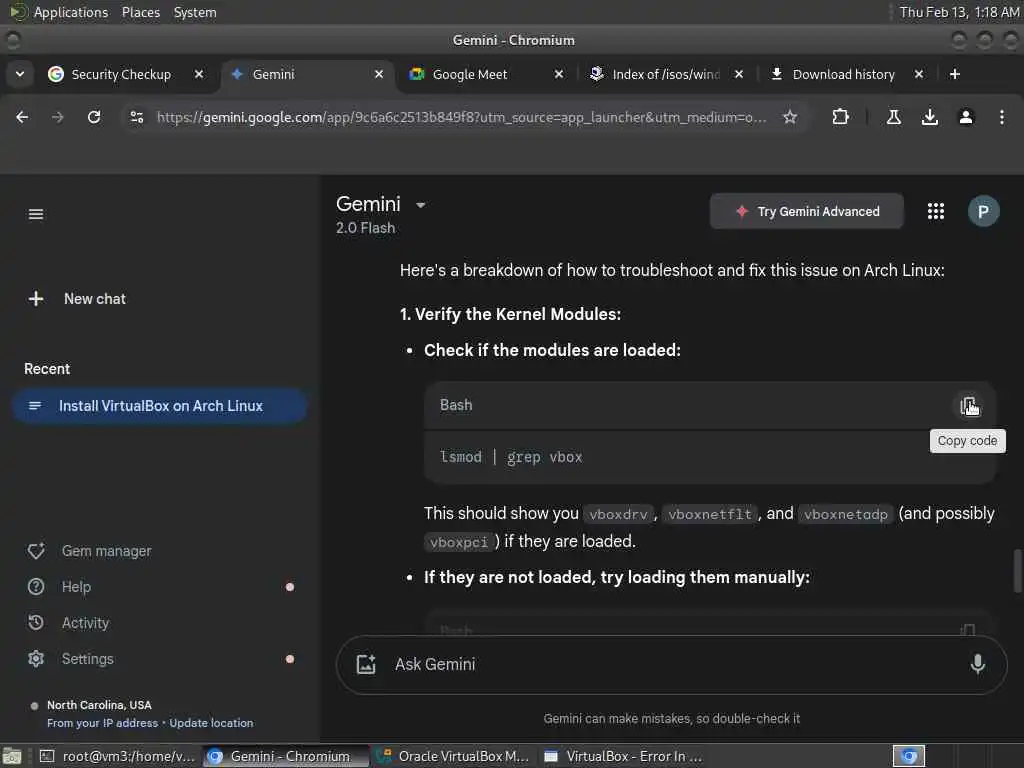This screenshot has height=768, width=1024.
Task: Switch to the Security Checkup tab
Action: tap(121, 74)
